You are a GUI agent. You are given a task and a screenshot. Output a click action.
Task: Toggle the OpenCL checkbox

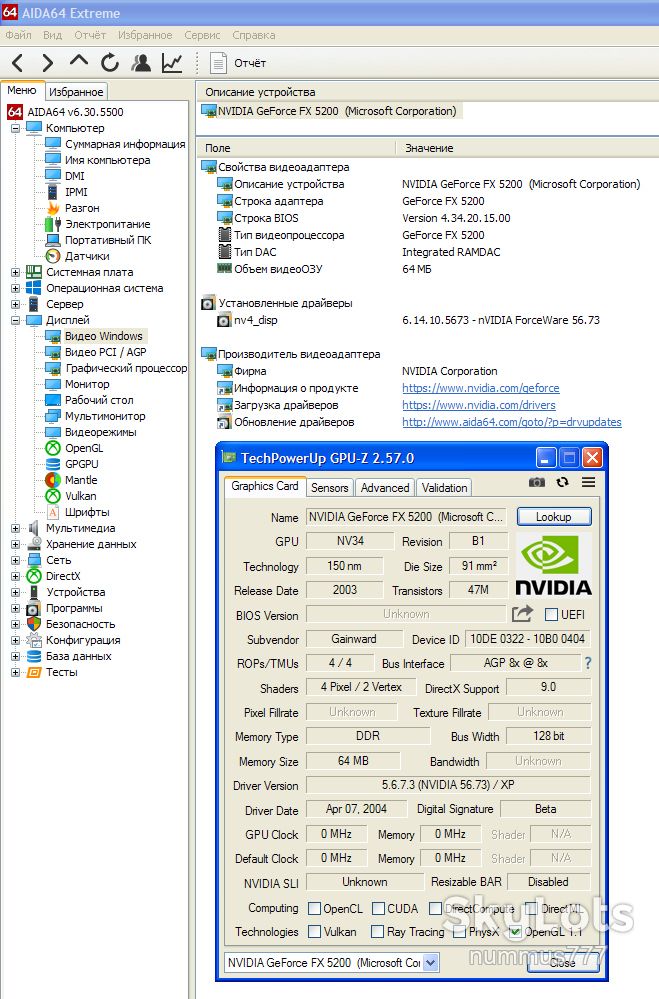(x=314, y=908)
